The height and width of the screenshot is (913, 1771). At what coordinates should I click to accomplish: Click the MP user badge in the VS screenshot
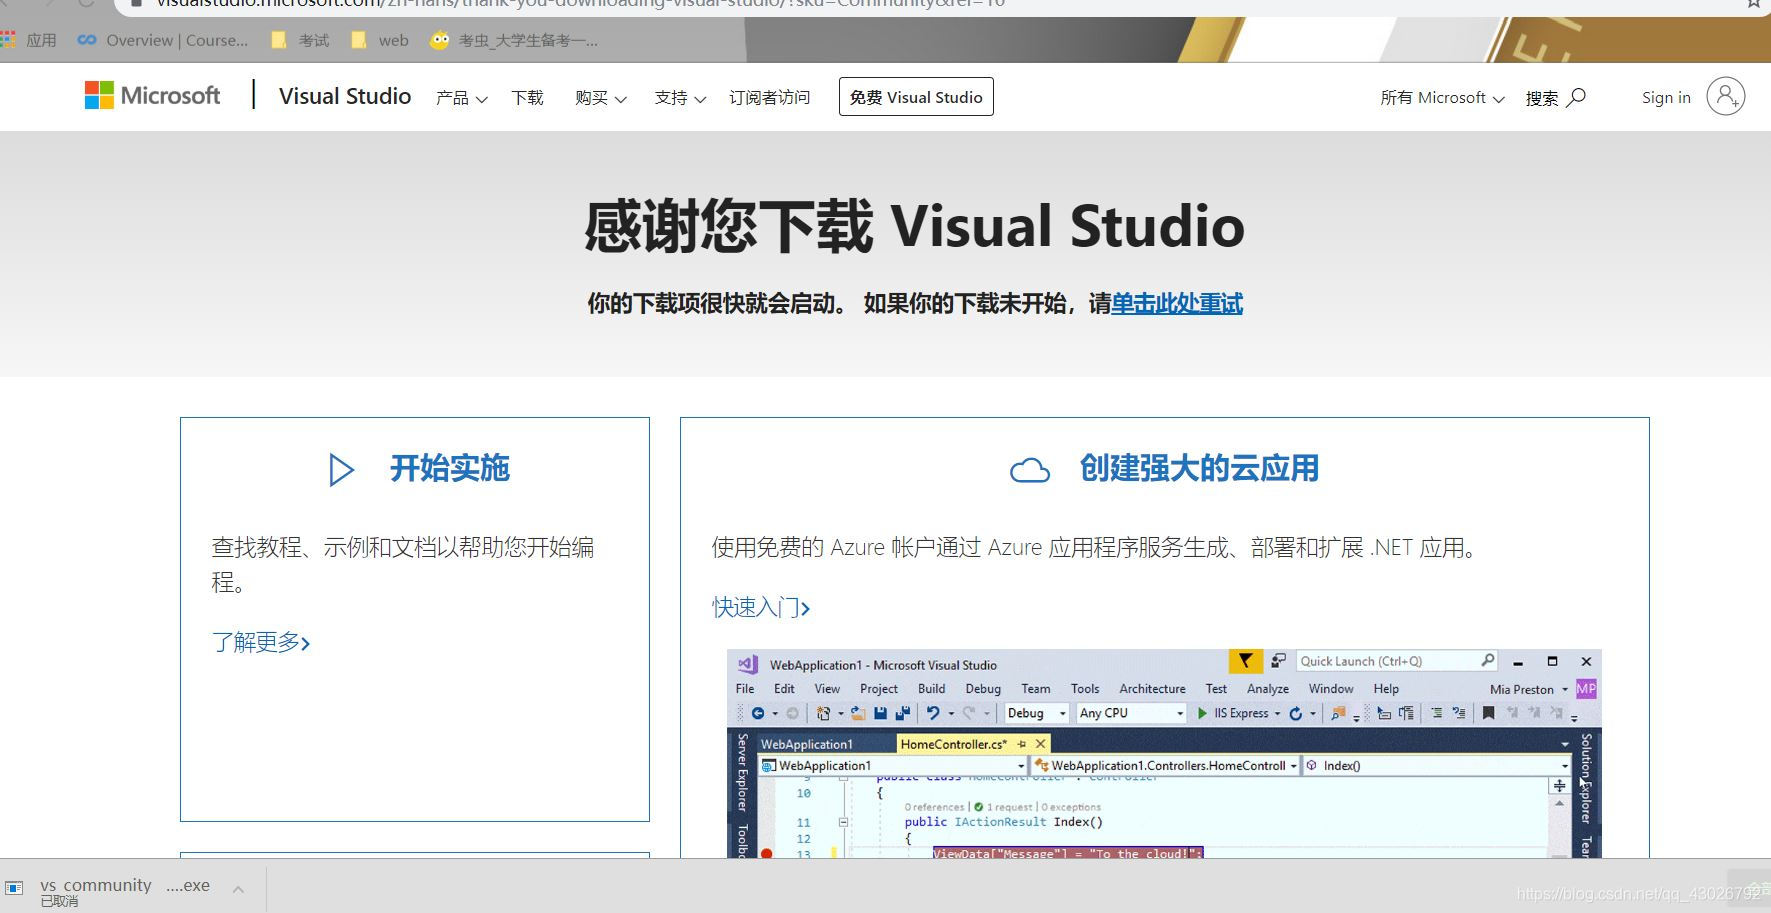[1586, 689]
